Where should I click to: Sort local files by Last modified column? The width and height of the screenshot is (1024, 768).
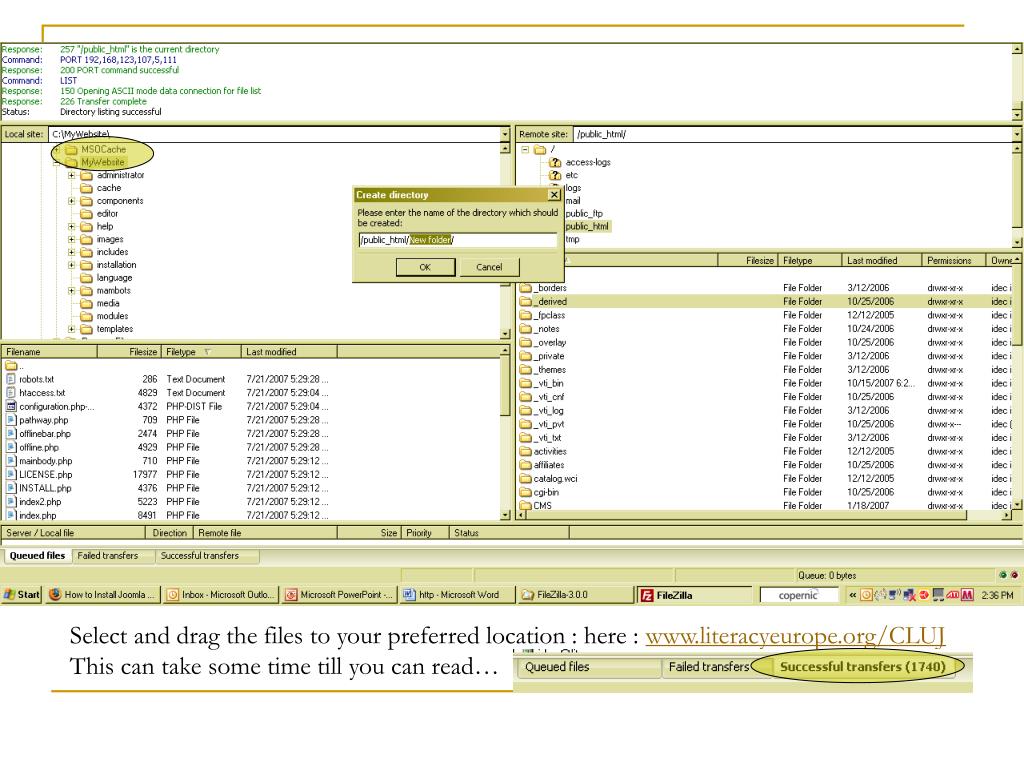pos(289,352)
